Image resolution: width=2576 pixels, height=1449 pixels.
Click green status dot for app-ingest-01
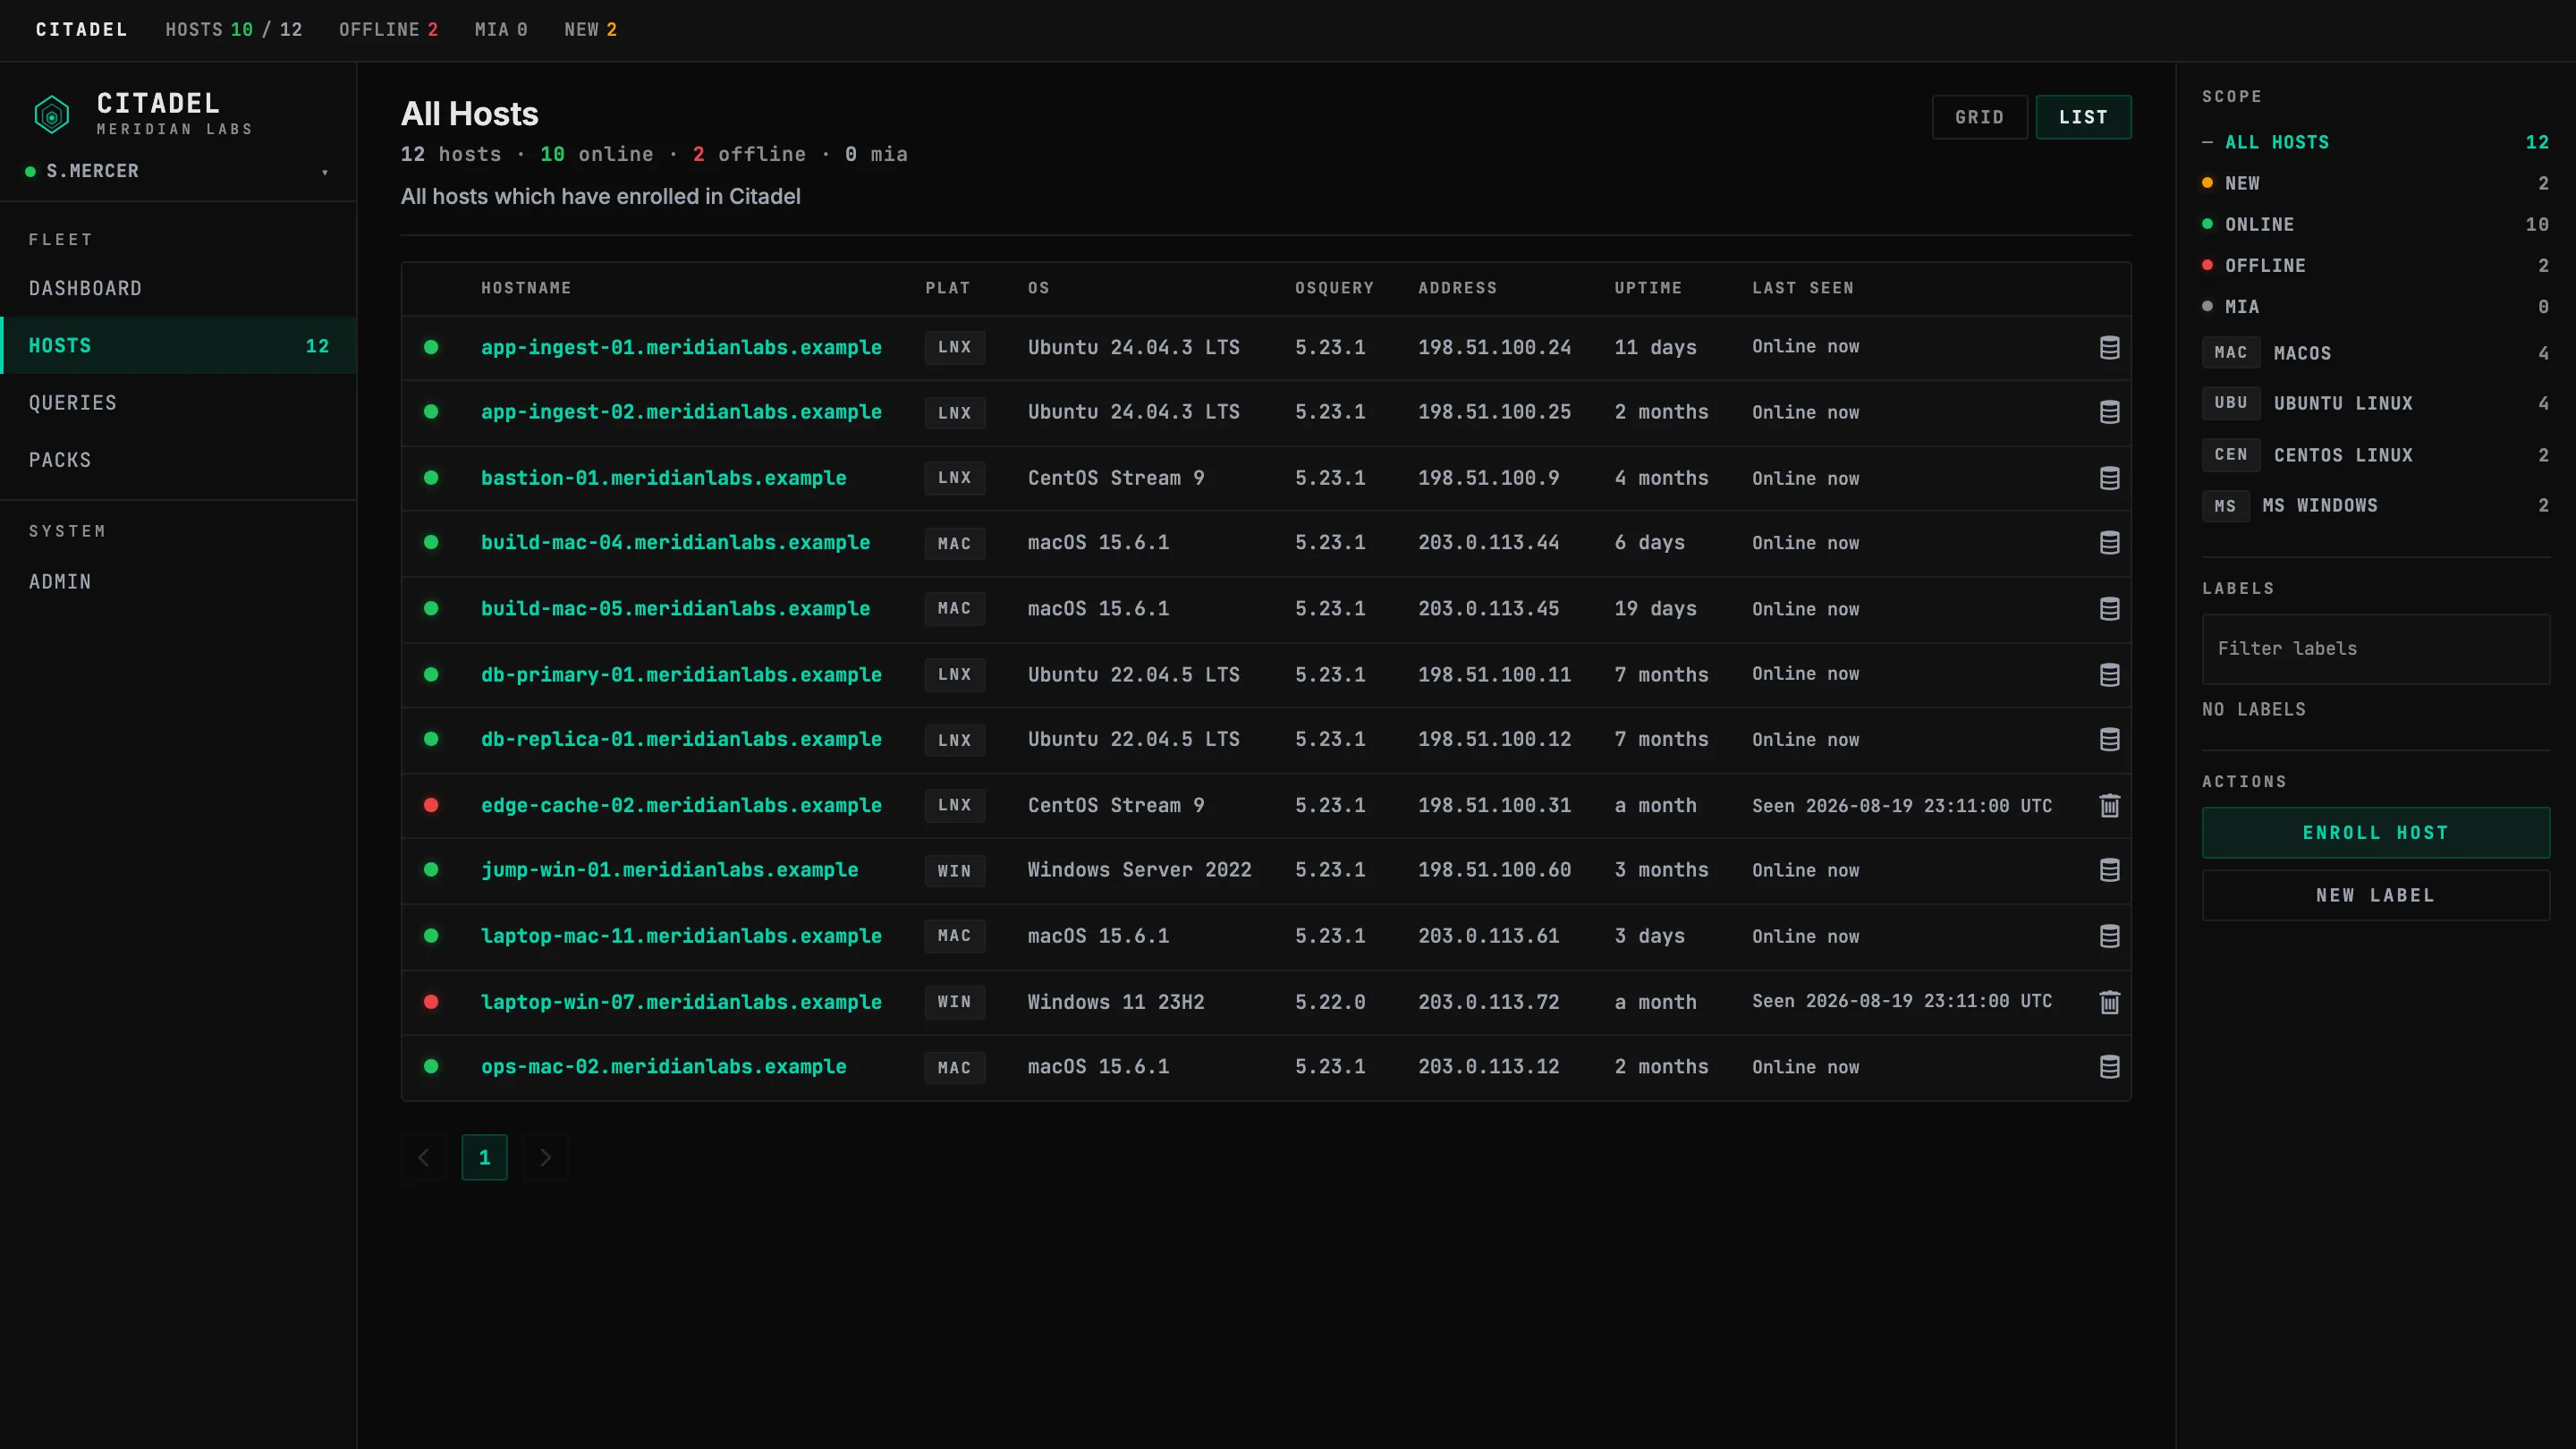pyautogui.click(x=431, y=347)
